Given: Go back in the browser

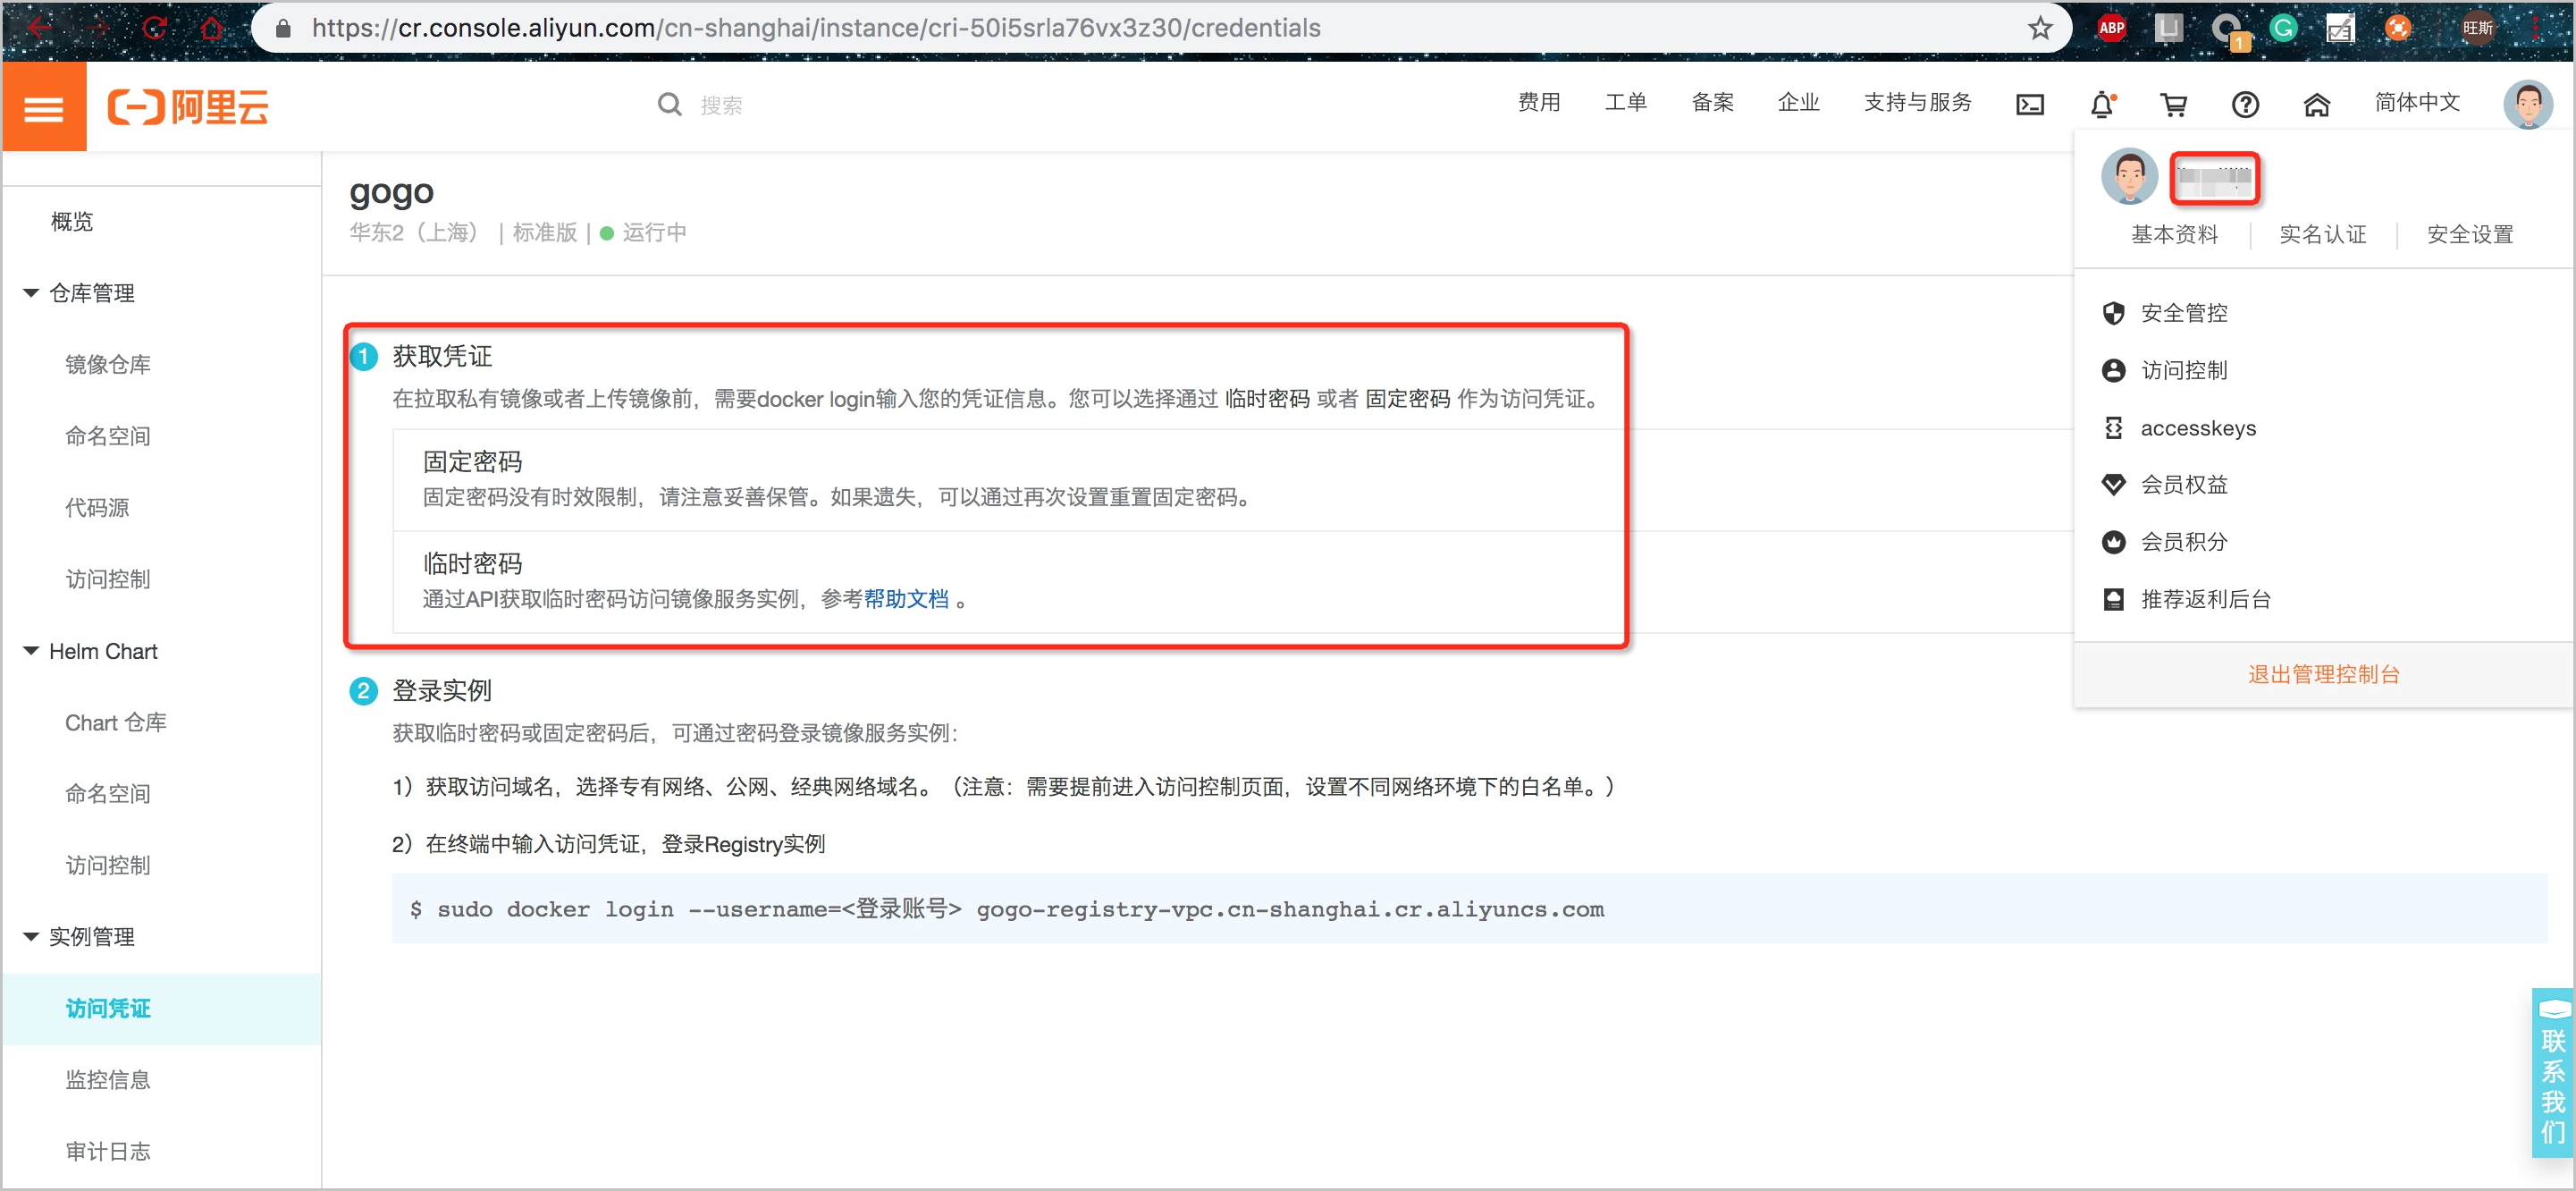Looking at the screenshot, I should (40, 28).
